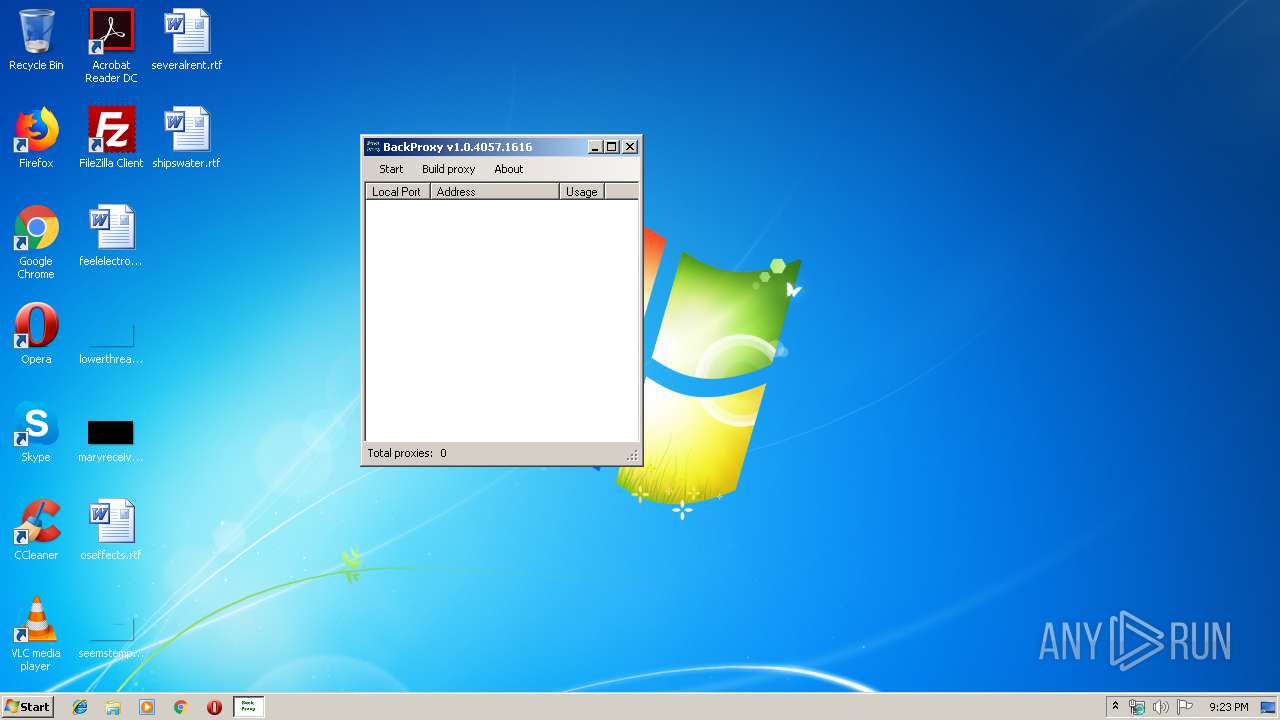Open the Windows Start button
The width and height of the screenshot is (1280, 720).
pos(27,706)
